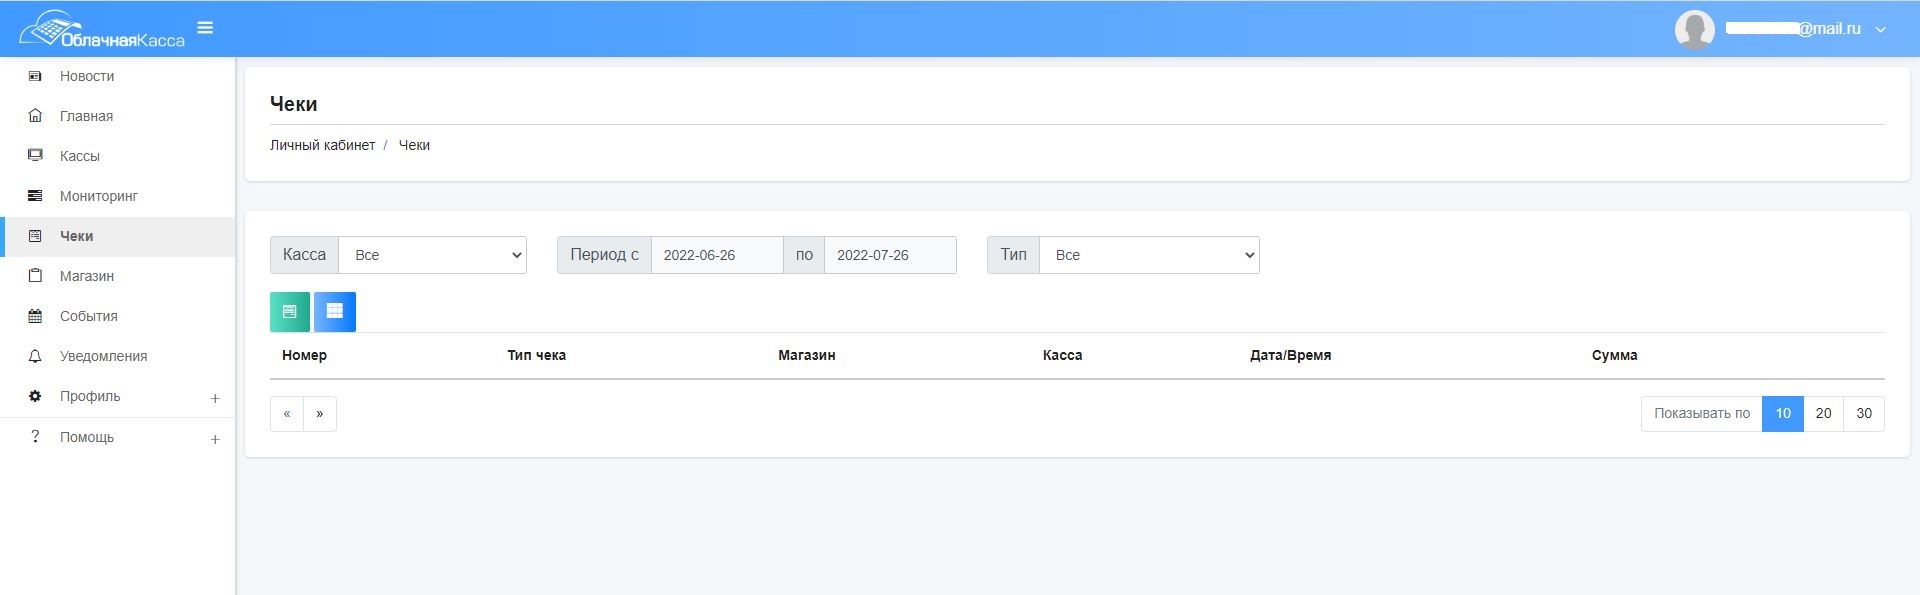Expand the account menu chevron
The width and height of the screenshot is (1920, 595).
(x=1880, y=30)
